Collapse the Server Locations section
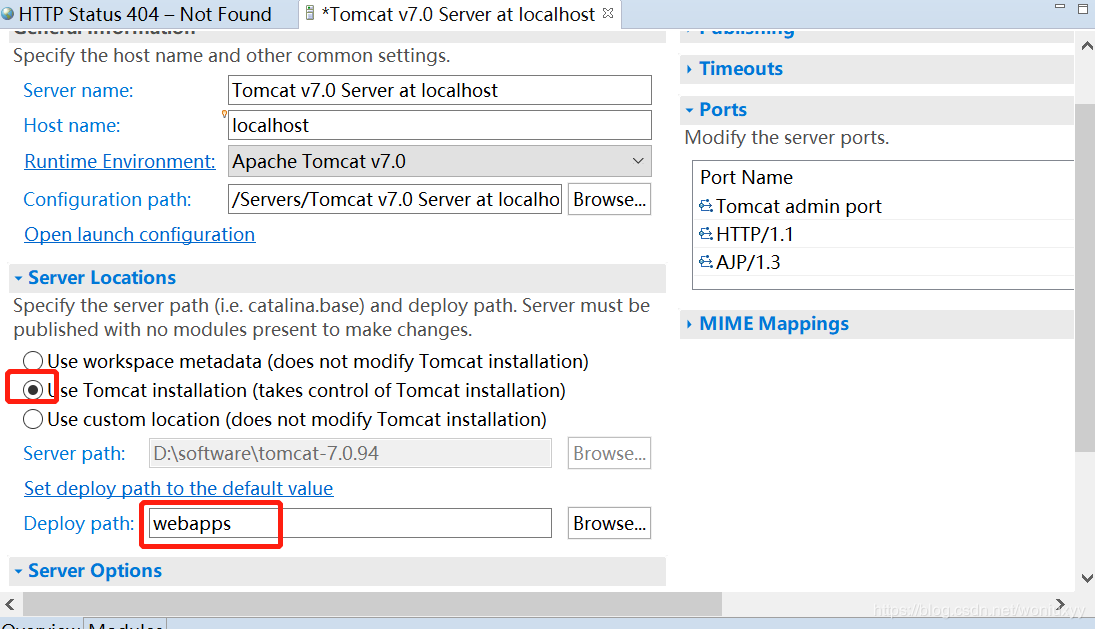This screenshot has height=629, width=1095. tap(18, 278)
